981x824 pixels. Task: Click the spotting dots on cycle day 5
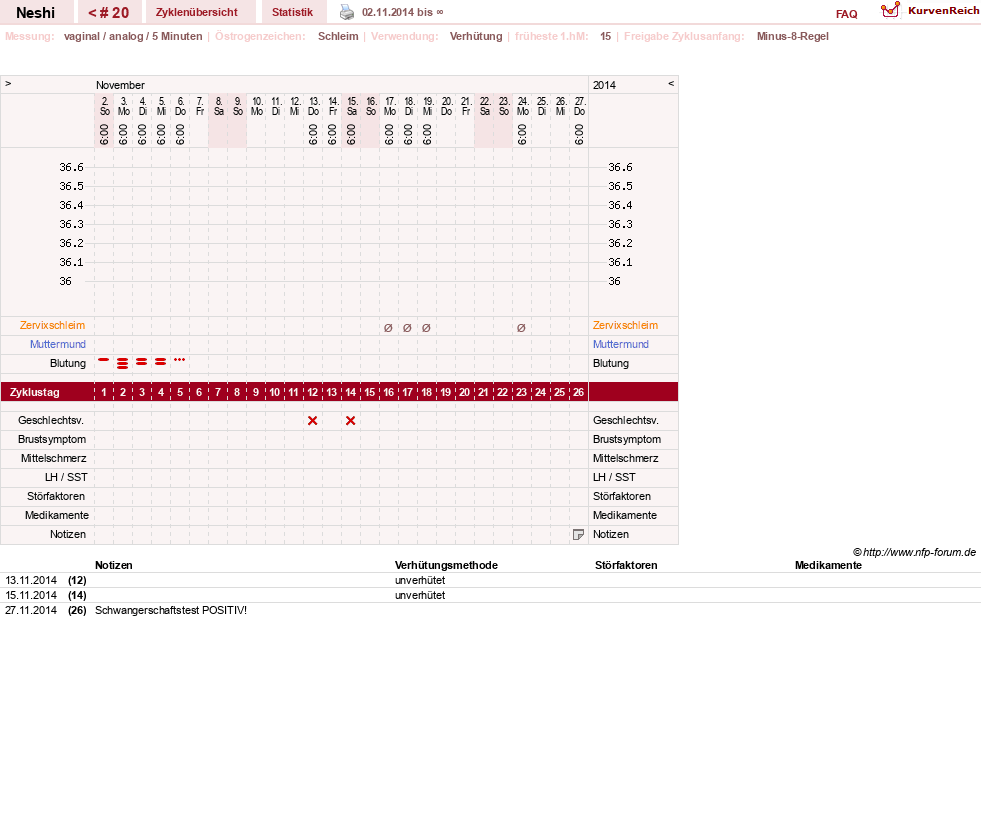[180, 360]
